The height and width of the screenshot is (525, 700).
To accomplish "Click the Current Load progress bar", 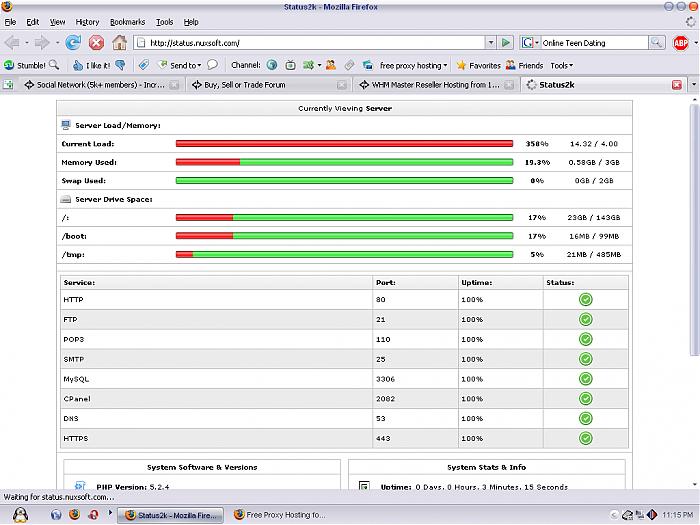I will pyautogui.click(x=344, y=144).
